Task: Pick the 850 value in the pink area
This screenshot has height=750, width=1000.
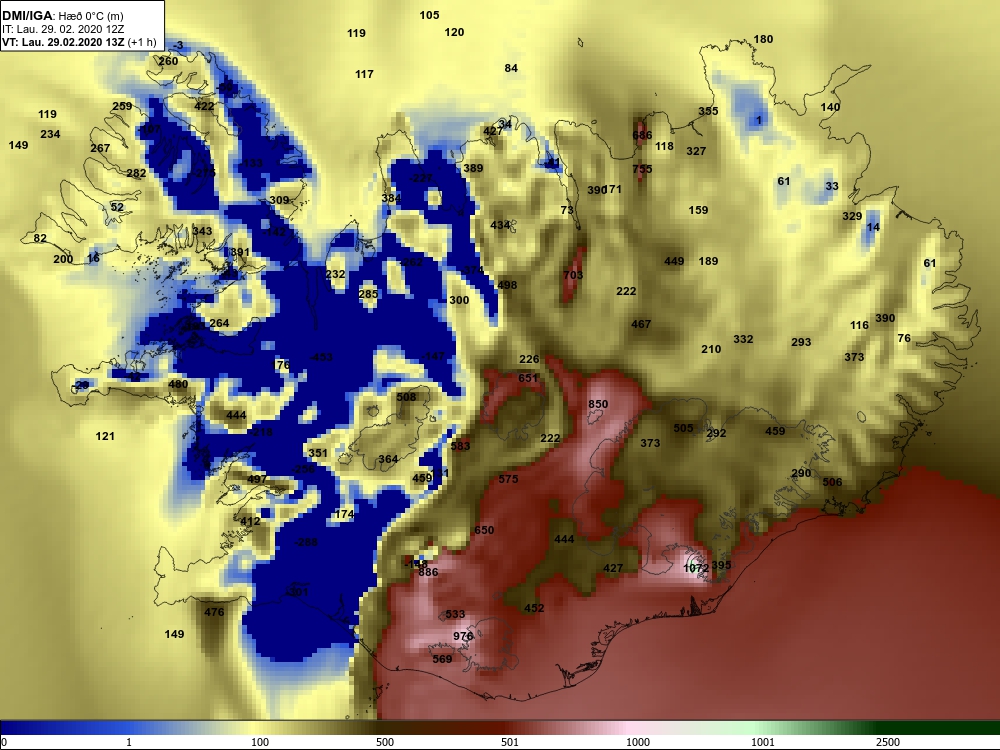Action: (x=598, y=404)
